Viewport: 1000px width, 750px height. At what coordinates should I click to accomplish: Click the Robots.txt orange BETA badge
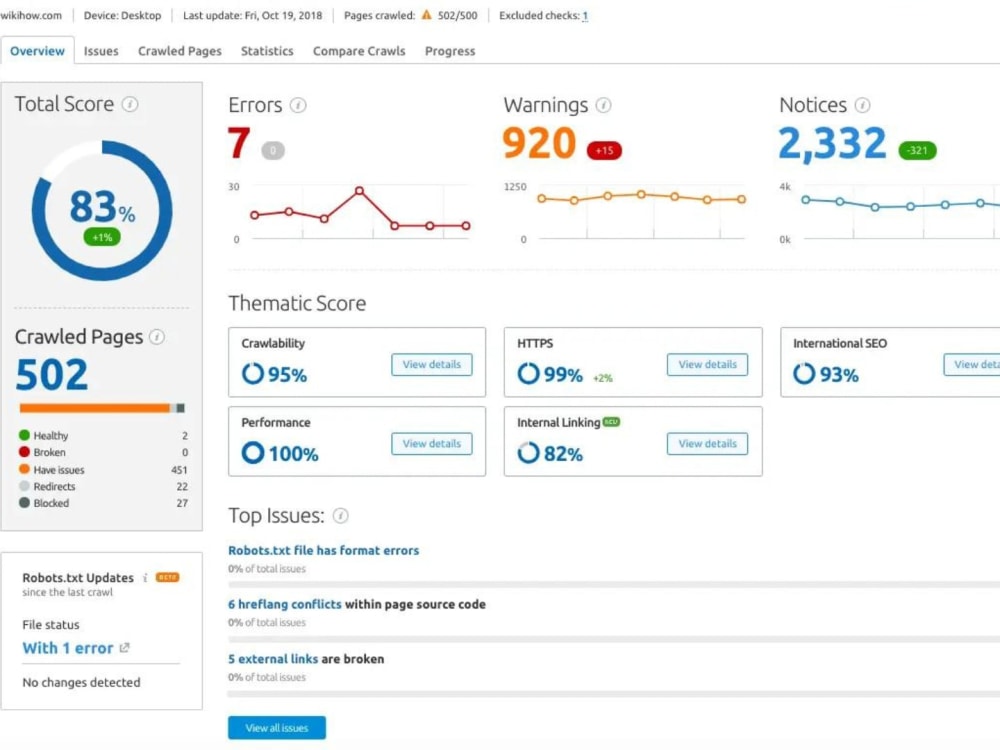[x=168, y=577]
